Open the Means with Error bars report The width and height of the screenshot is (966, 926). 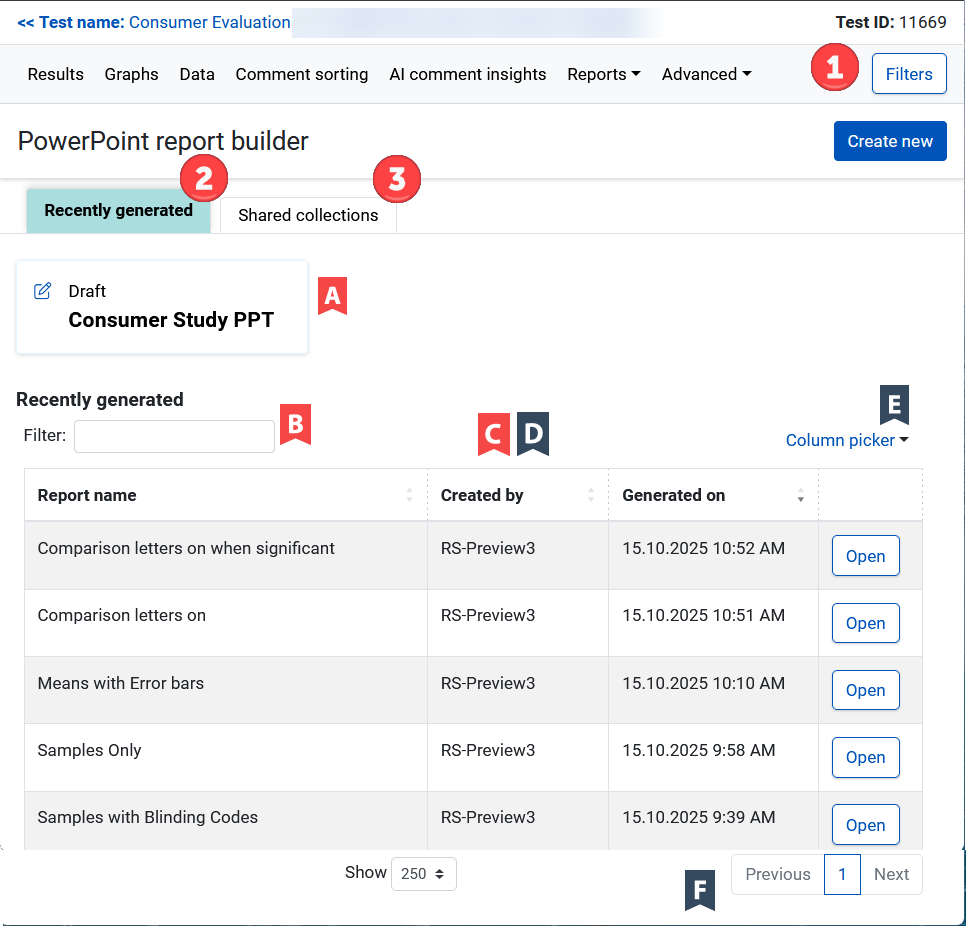pos(865,690)
